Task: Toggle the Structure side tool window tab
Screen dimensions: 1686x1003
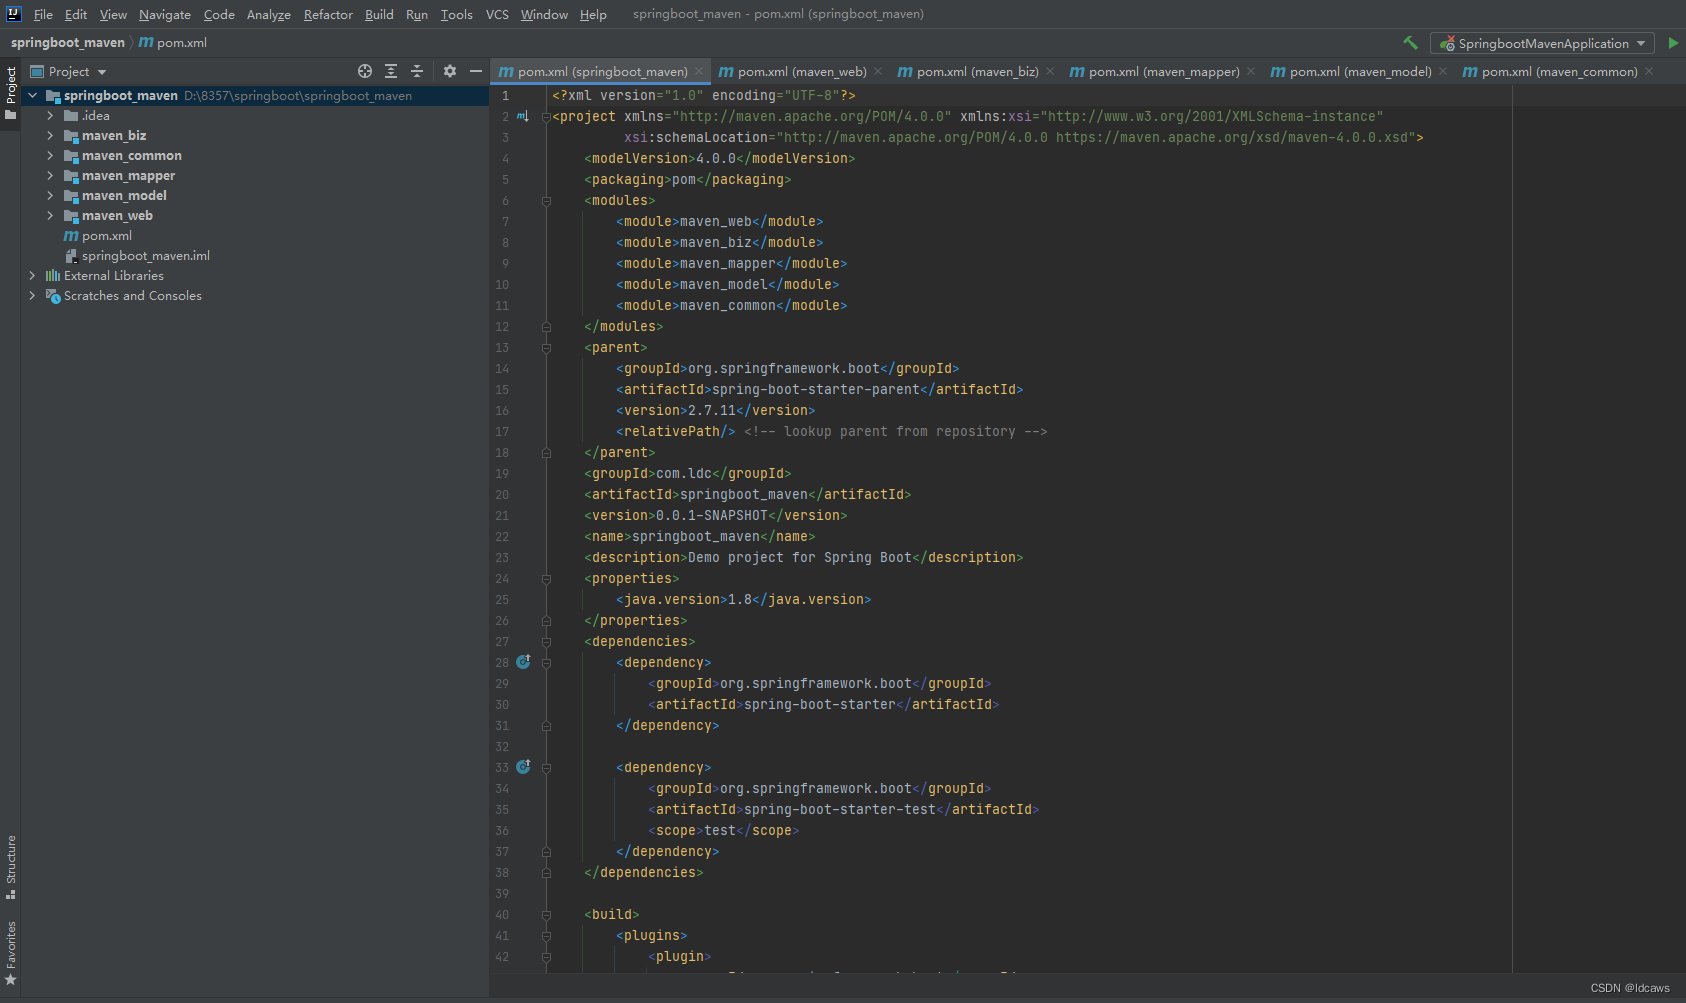Action: 11,866
